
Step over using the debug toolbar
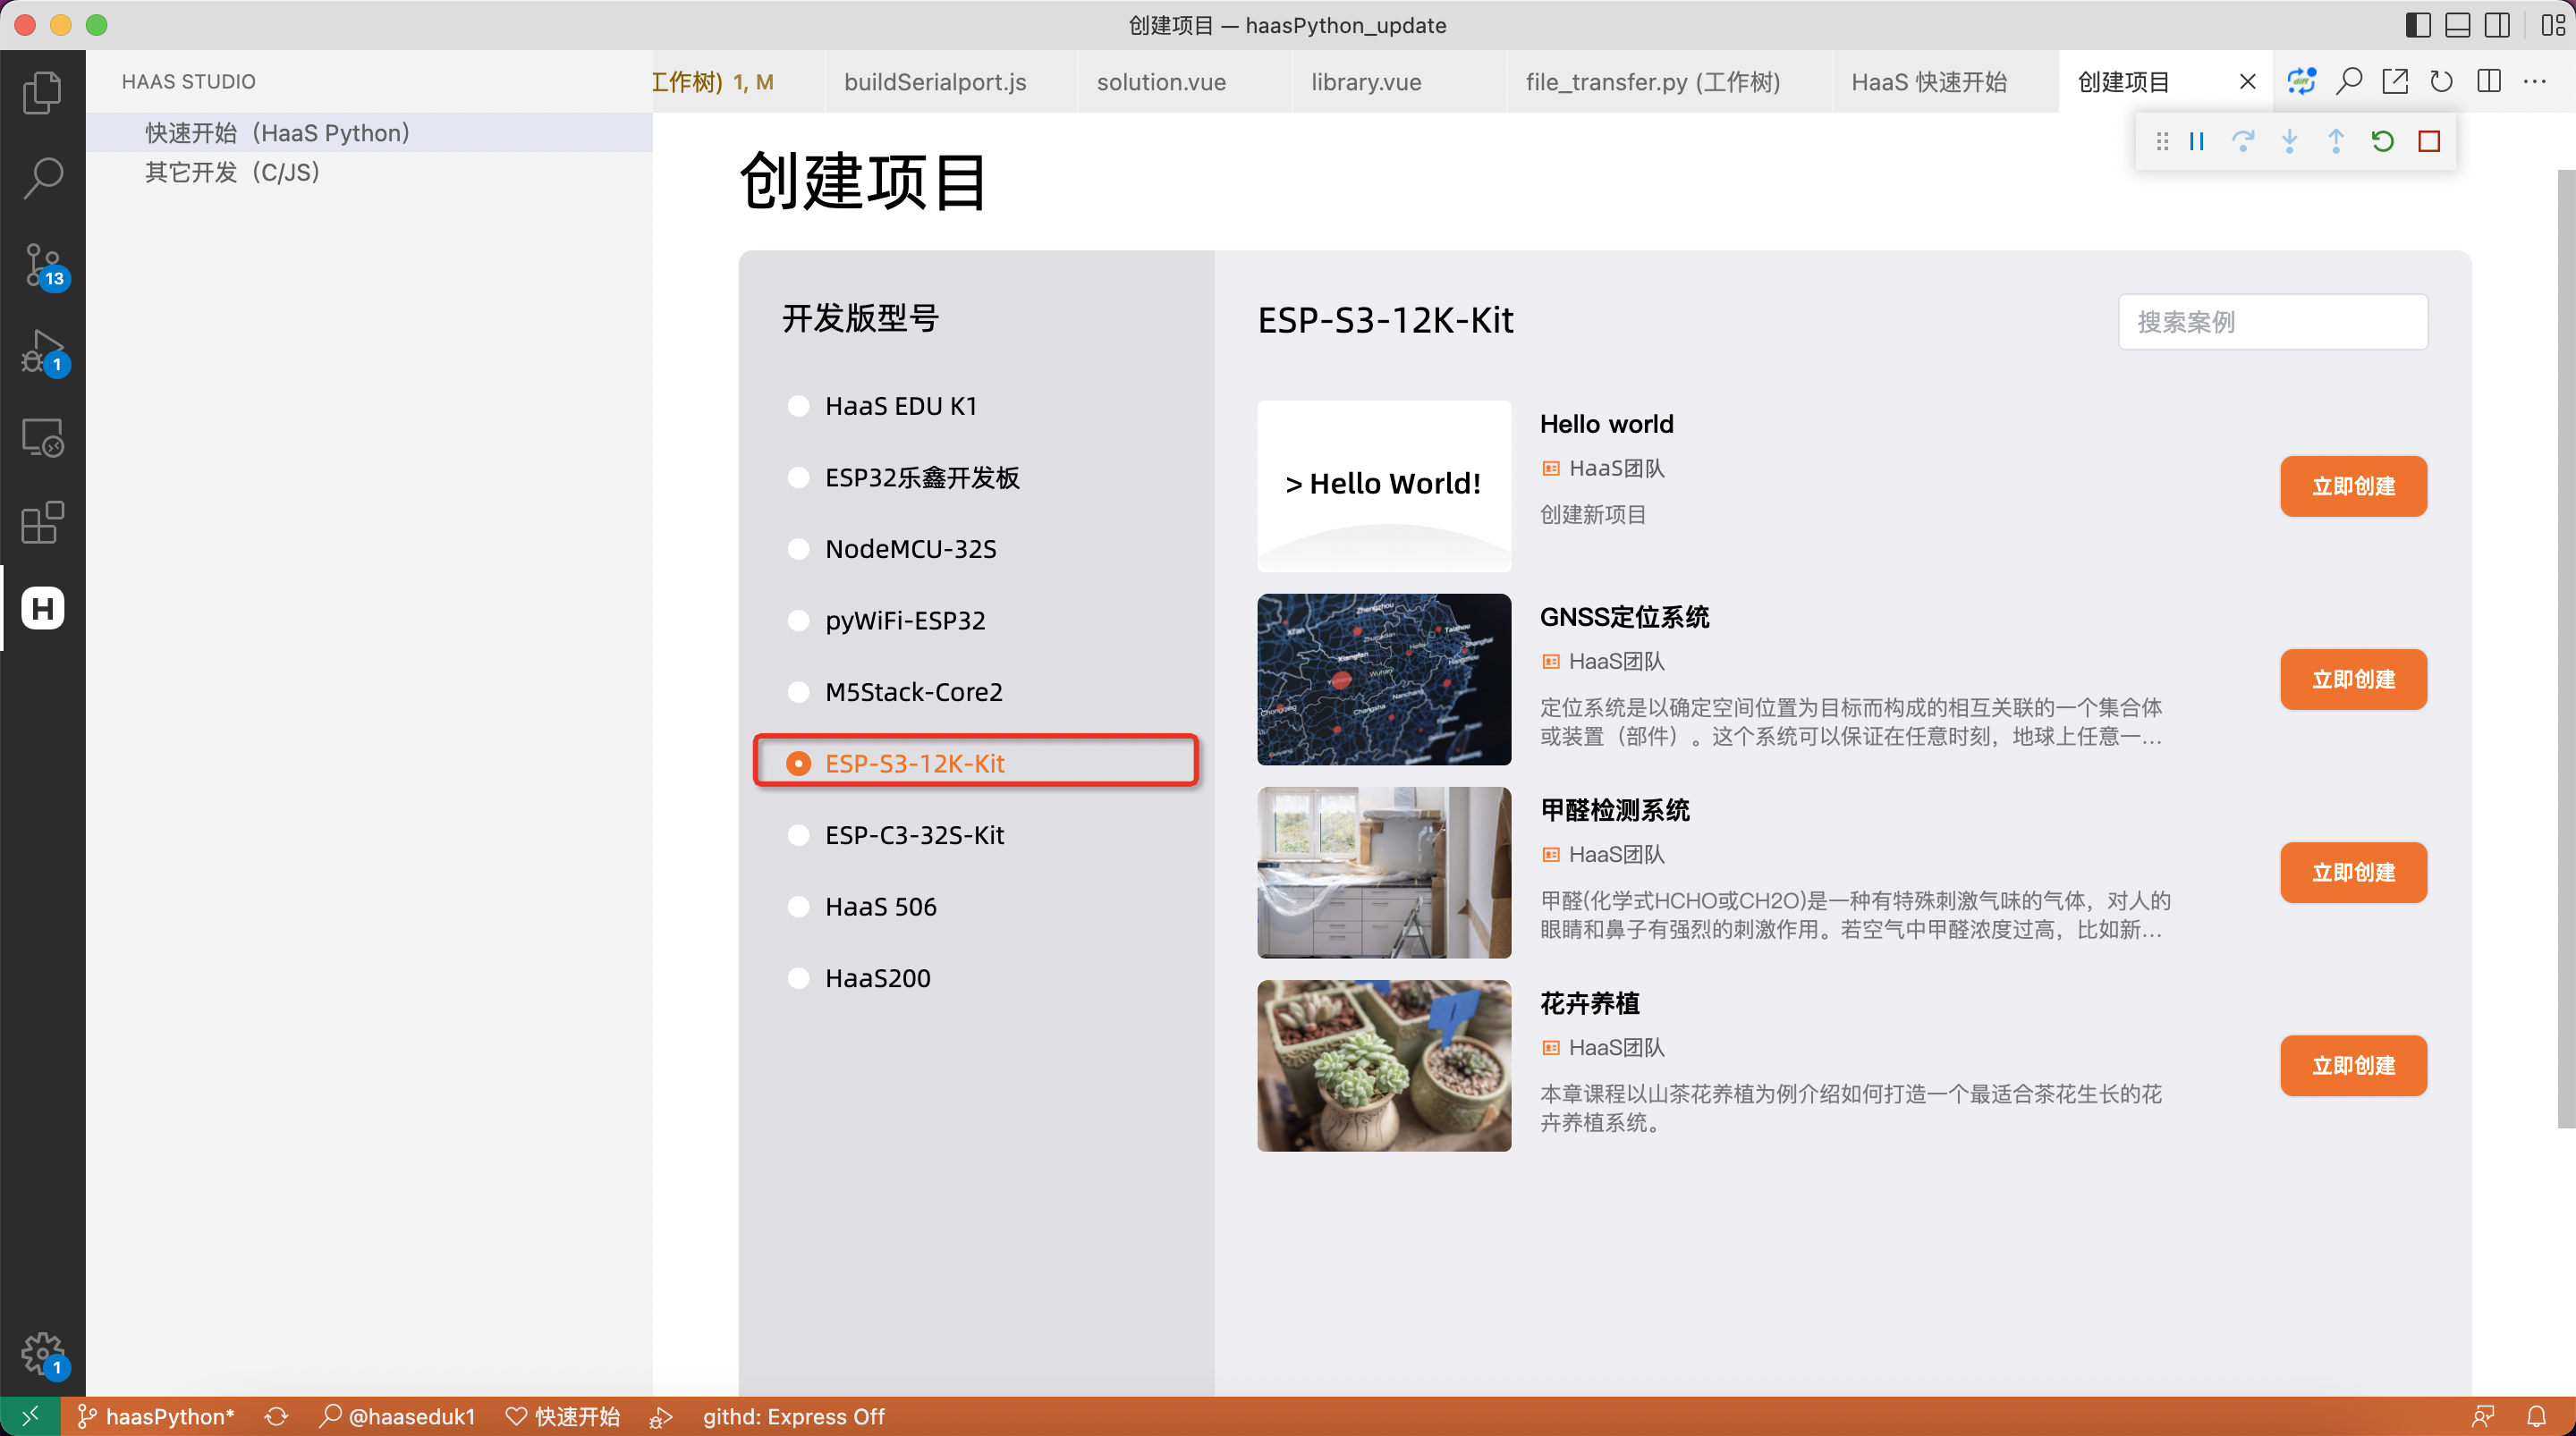(2243, 141)
